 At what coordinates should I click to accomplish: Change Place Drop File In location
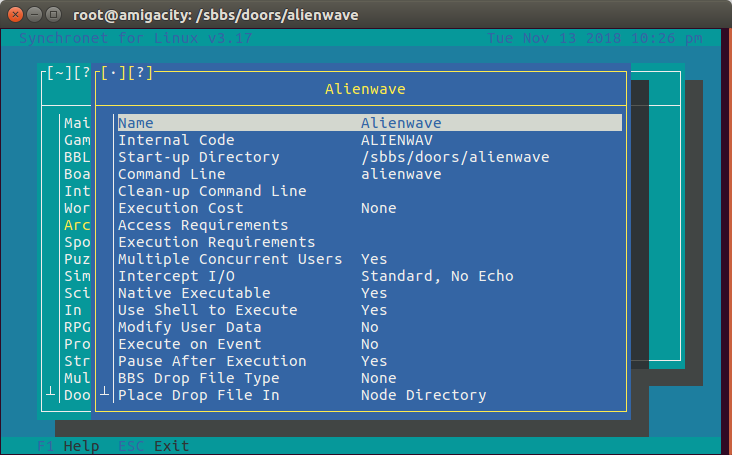point(370,395)
